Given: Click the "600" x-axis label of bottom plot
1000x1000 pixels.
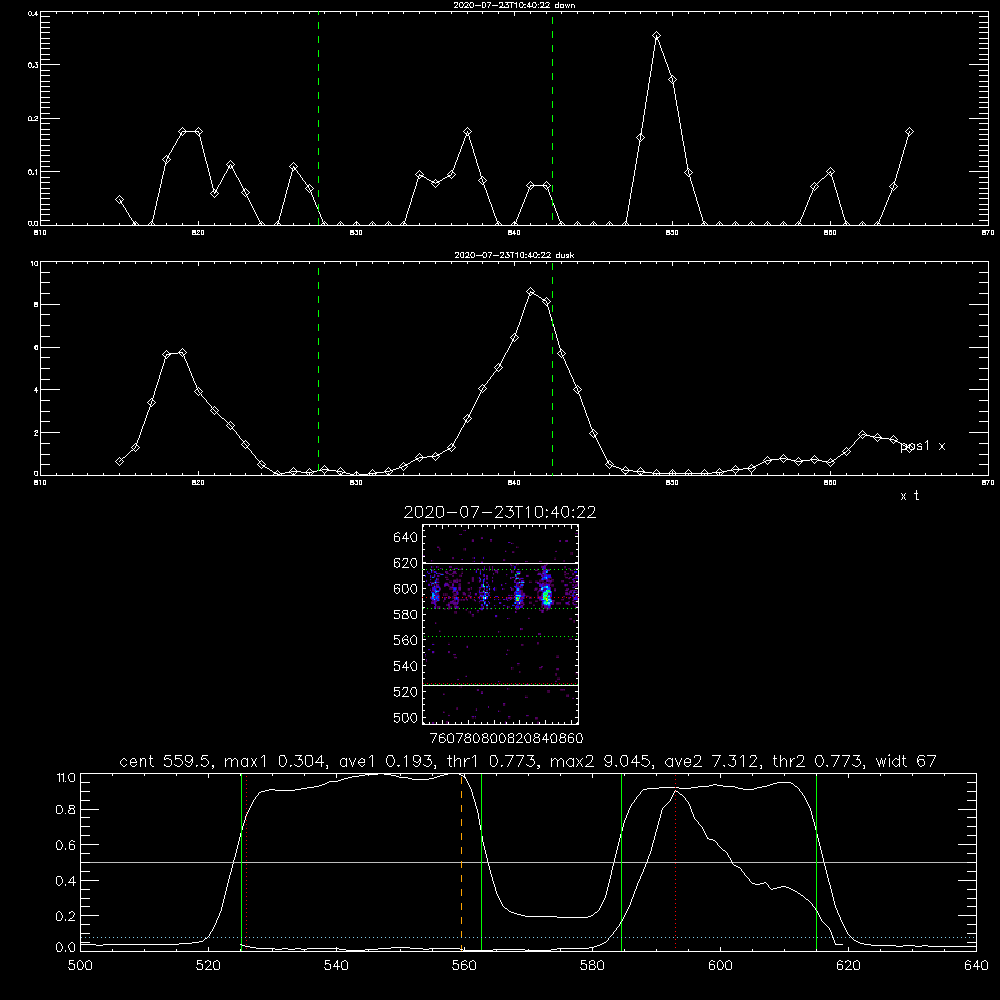Looking at the screenshot, I should (720, 966).
